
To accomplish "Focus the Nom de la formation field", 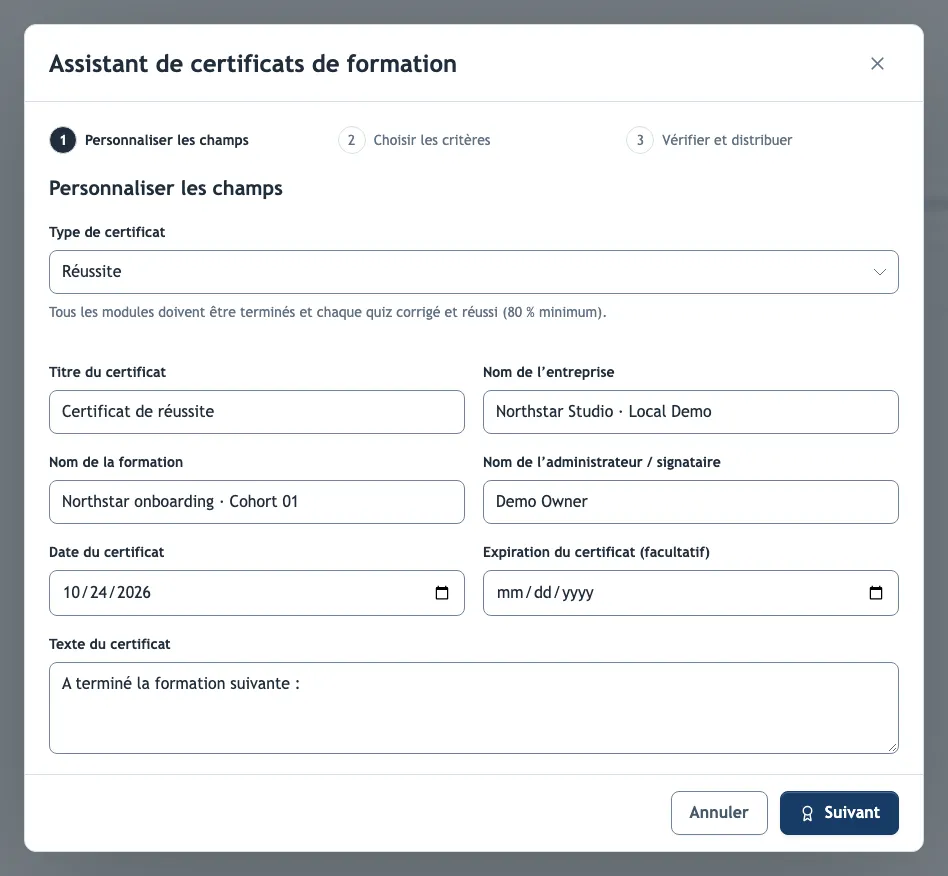I will [257, 502].
